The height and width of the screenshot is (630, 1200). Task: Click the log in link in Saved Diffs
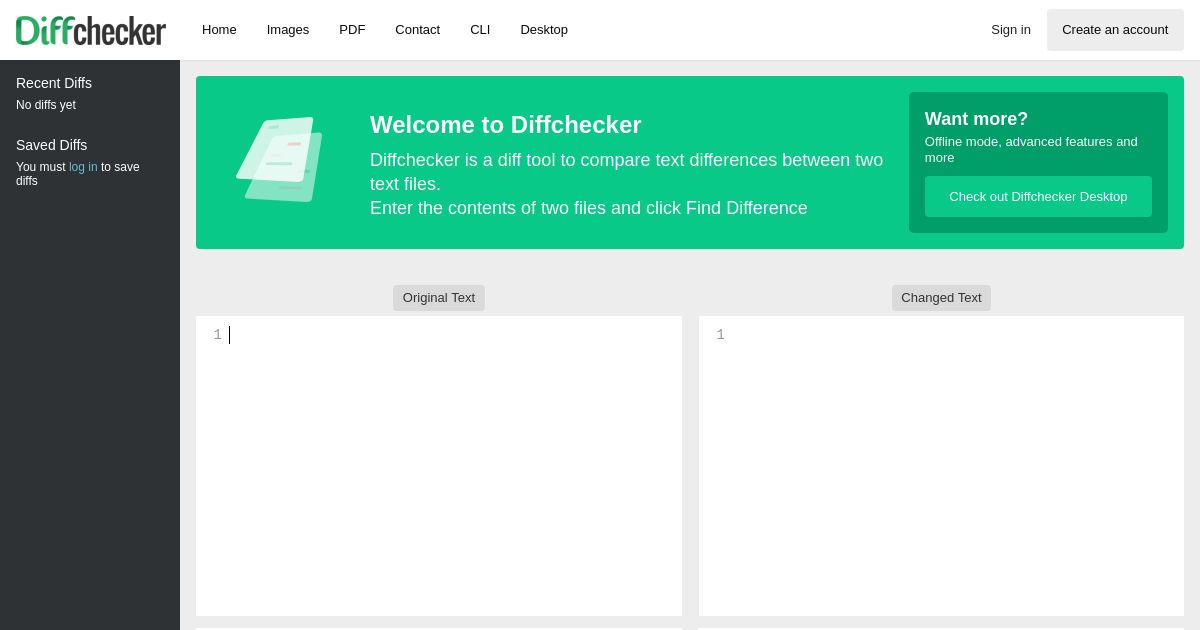[83, 167]
